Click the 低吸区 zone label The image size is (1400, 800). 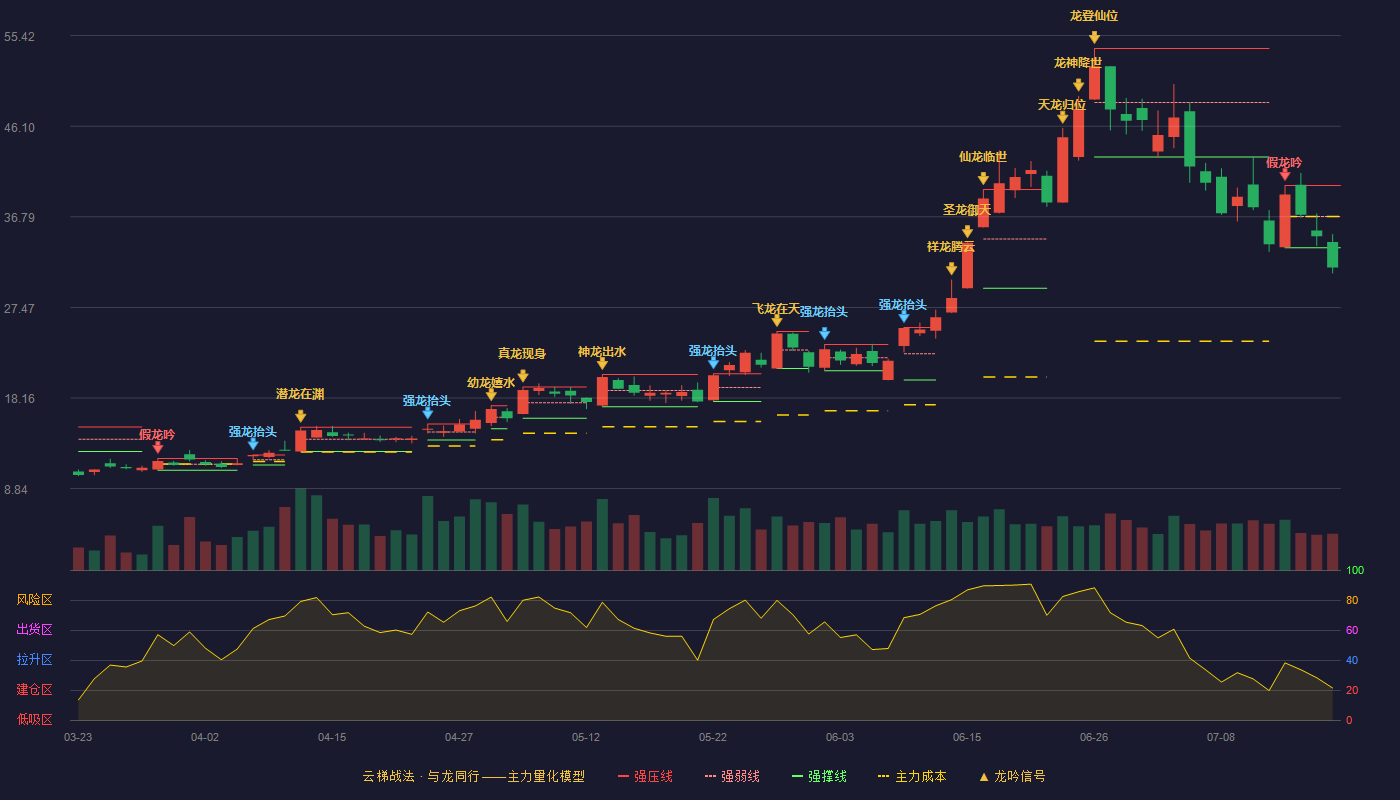(34, 720)
